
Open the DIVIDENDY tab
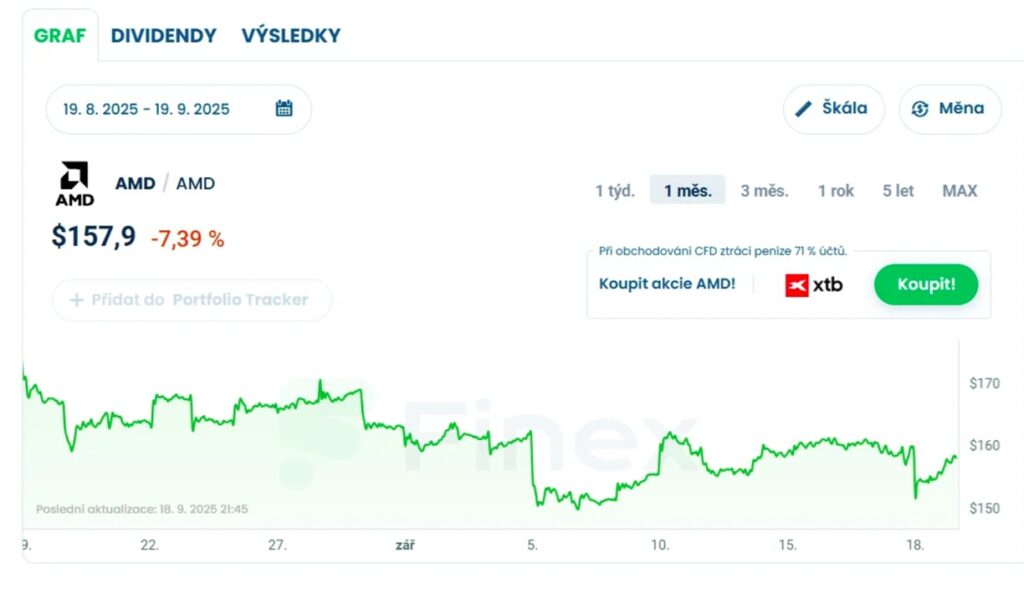click(x=163, y=36)
